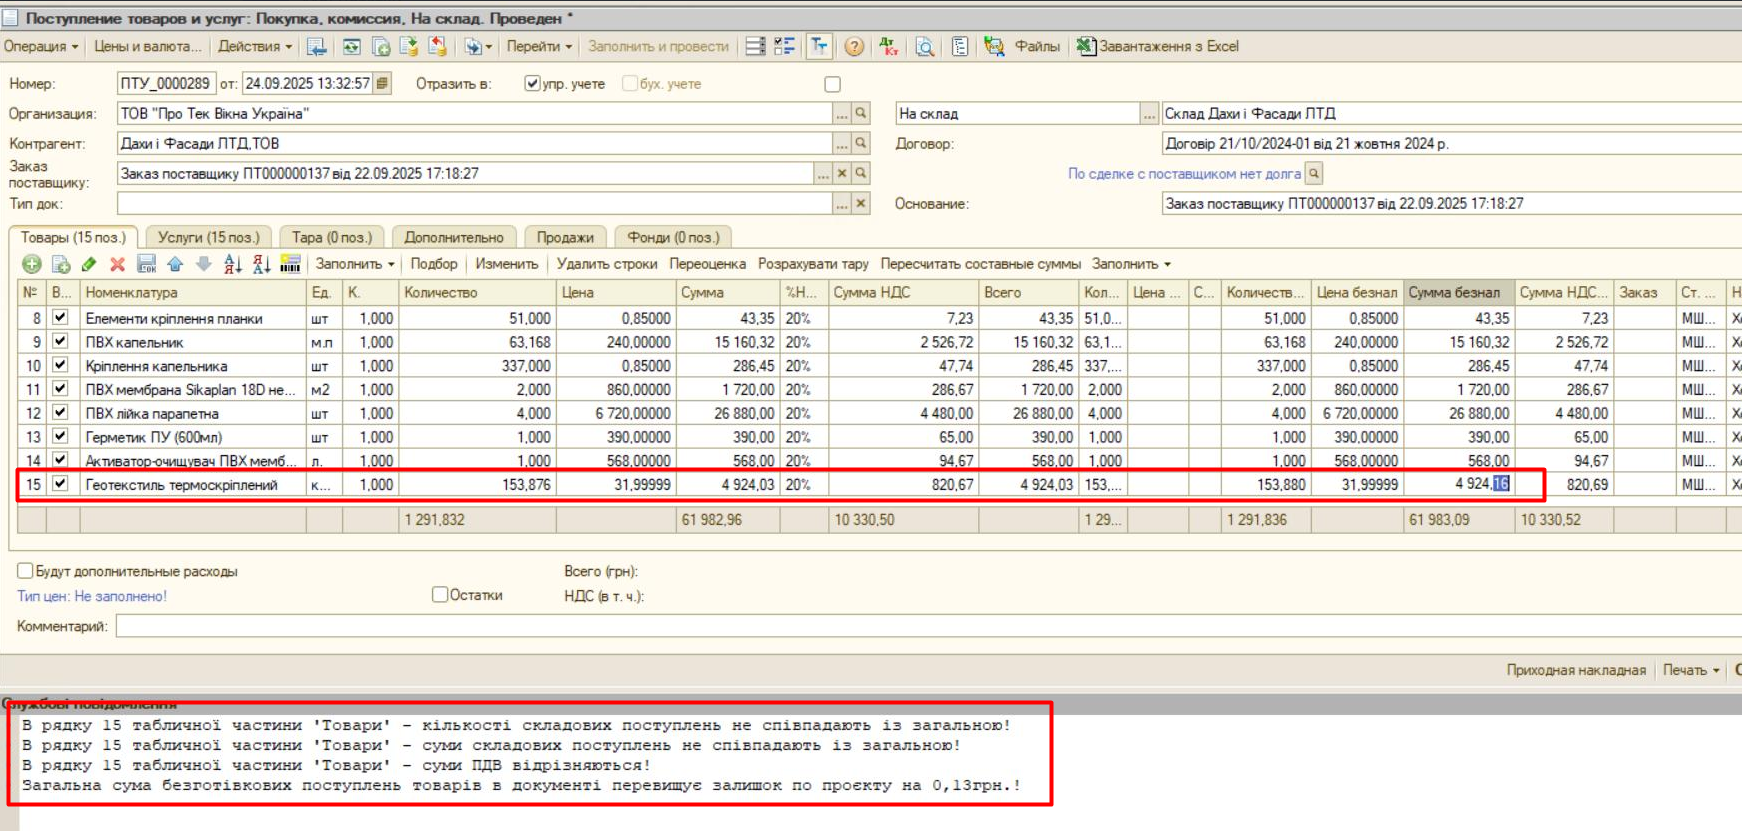Screen dimensions: 1742x831
Task: Expand the Действия dropdown menu
Action: (255, 47)
